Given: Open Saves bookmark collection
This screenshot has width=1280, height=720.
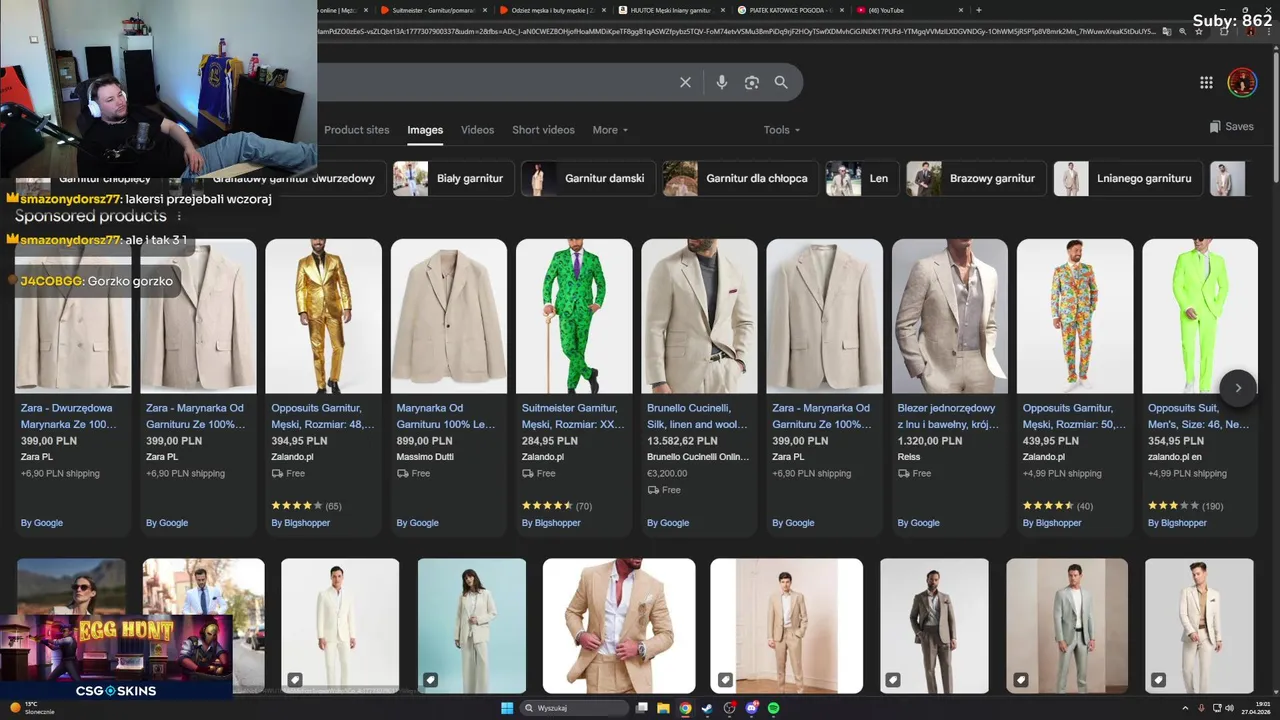Looking at the screenshot, I should 1231,127.
